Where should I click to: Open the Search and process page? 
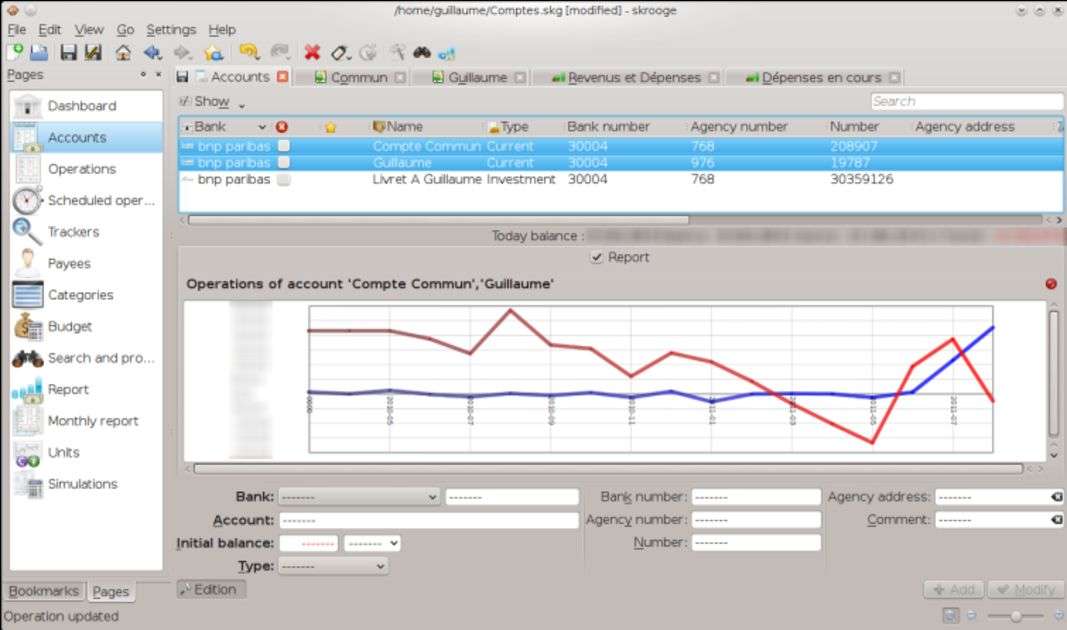(x=86, y=358)
